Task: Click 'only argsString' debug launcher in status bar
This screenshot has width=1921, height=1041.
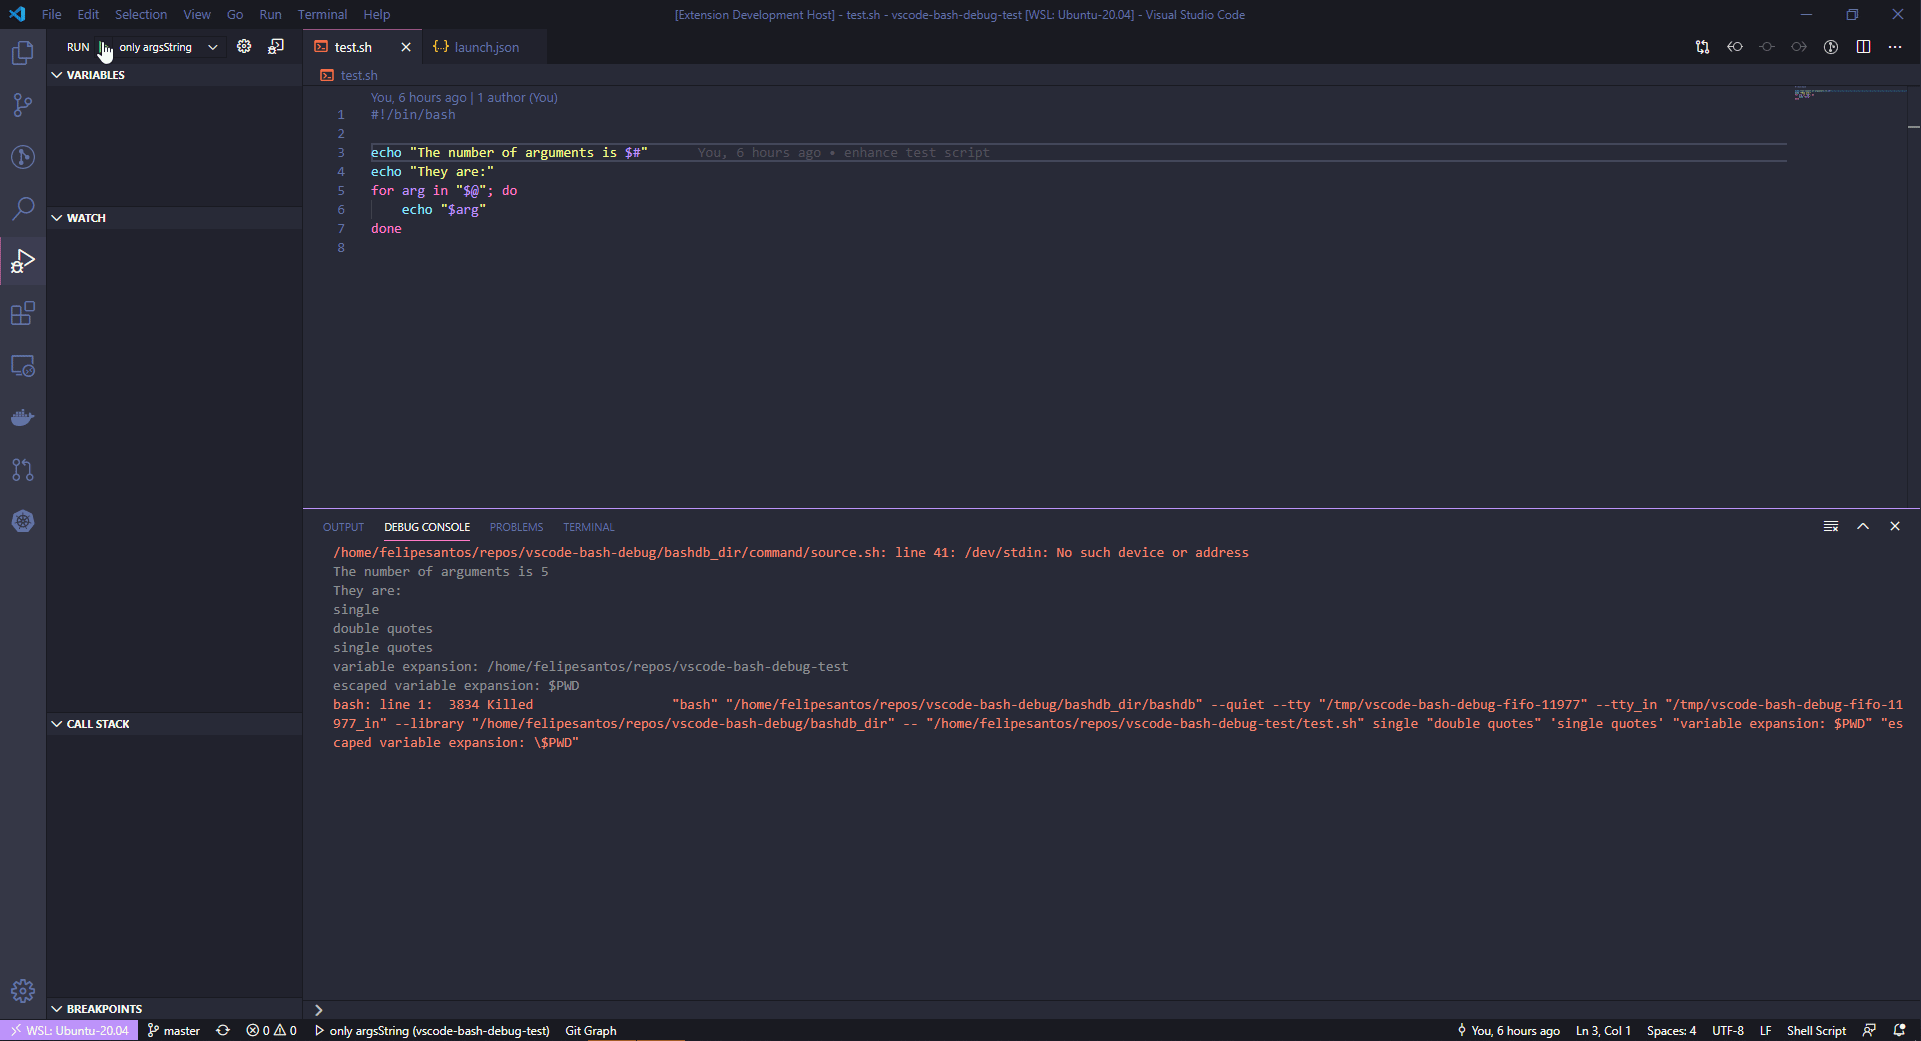Action: (432, 1030)
